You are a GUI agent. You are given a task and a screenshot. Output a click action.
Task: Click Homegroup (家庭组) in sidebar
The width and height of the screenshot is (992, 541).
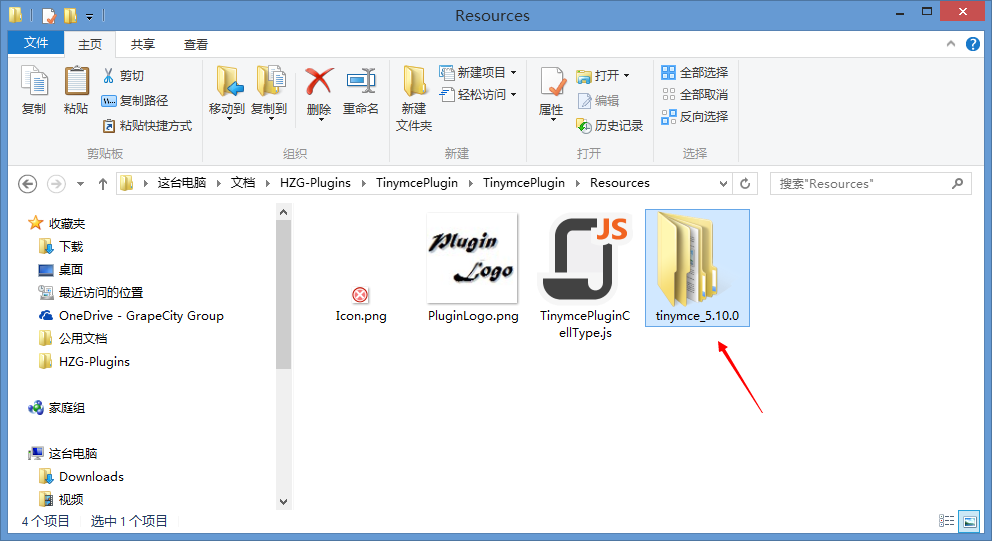(x=57, y=407)
